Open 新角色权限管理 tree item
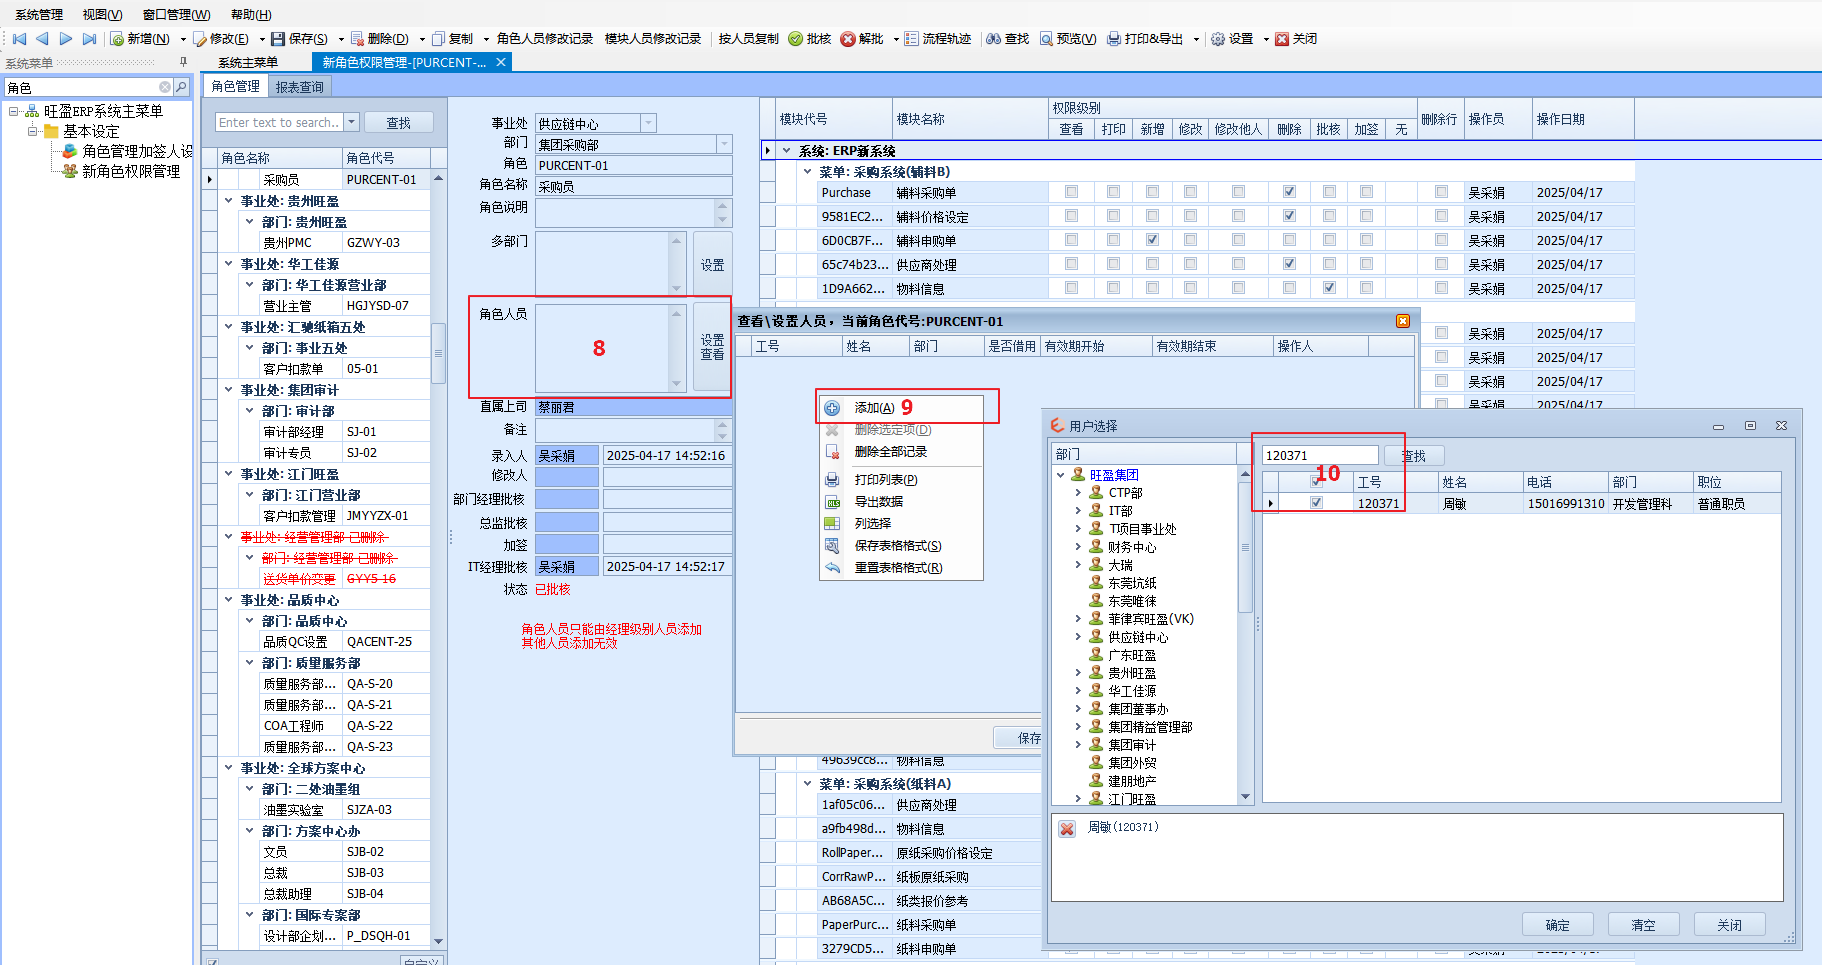 pyautogui.click(x=130, y=171)
